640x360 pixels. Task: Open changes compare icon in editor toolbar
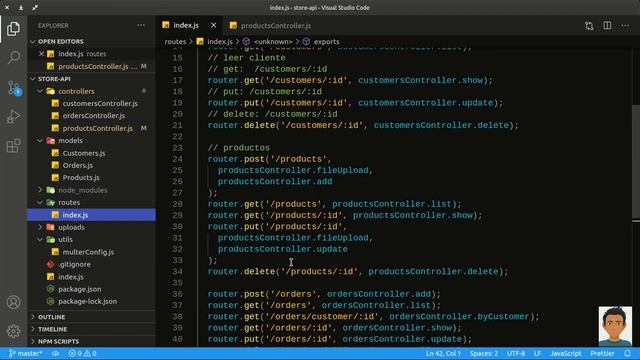[x=589, y=26]
